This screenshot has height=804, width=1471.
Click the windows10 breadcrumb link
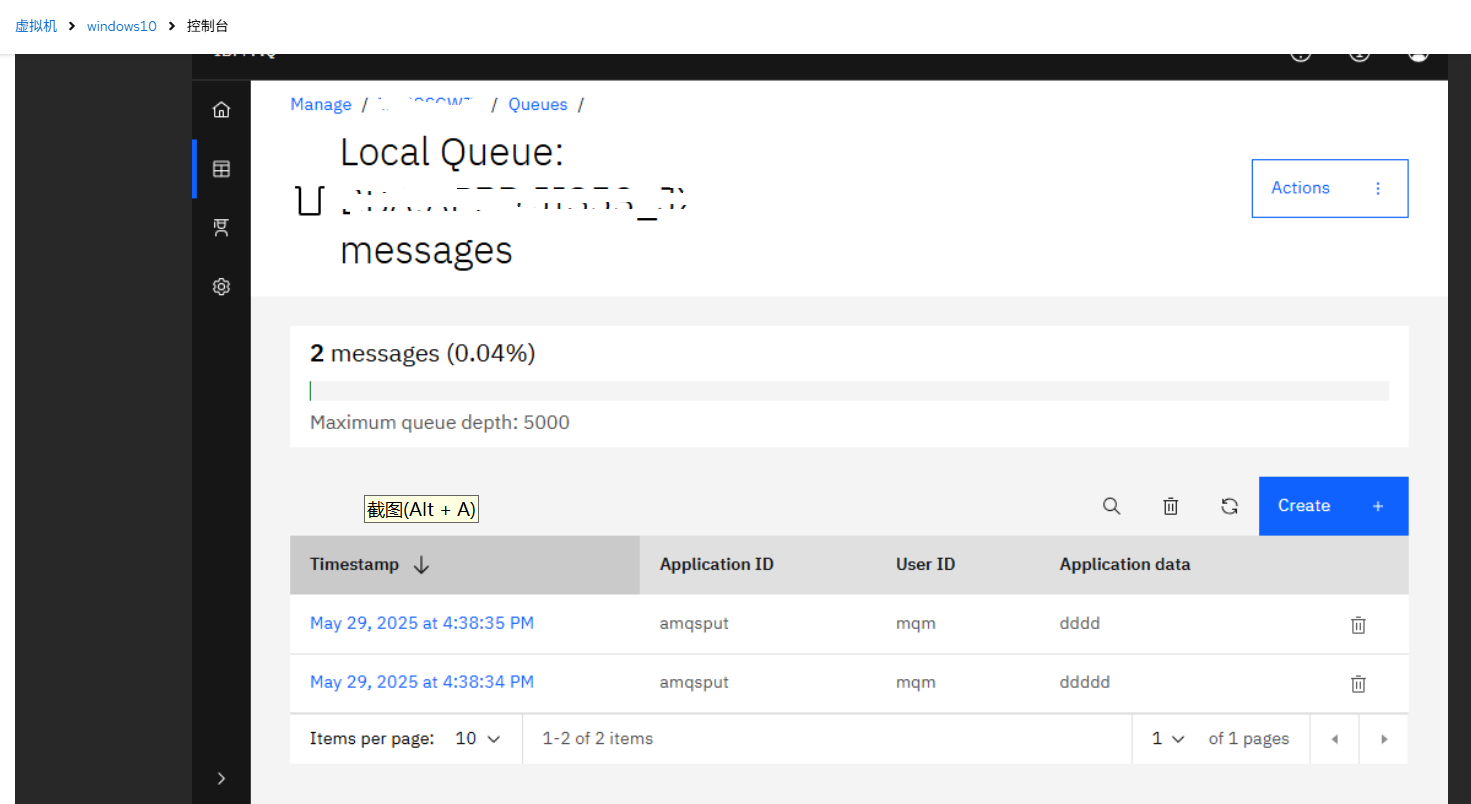122,26
